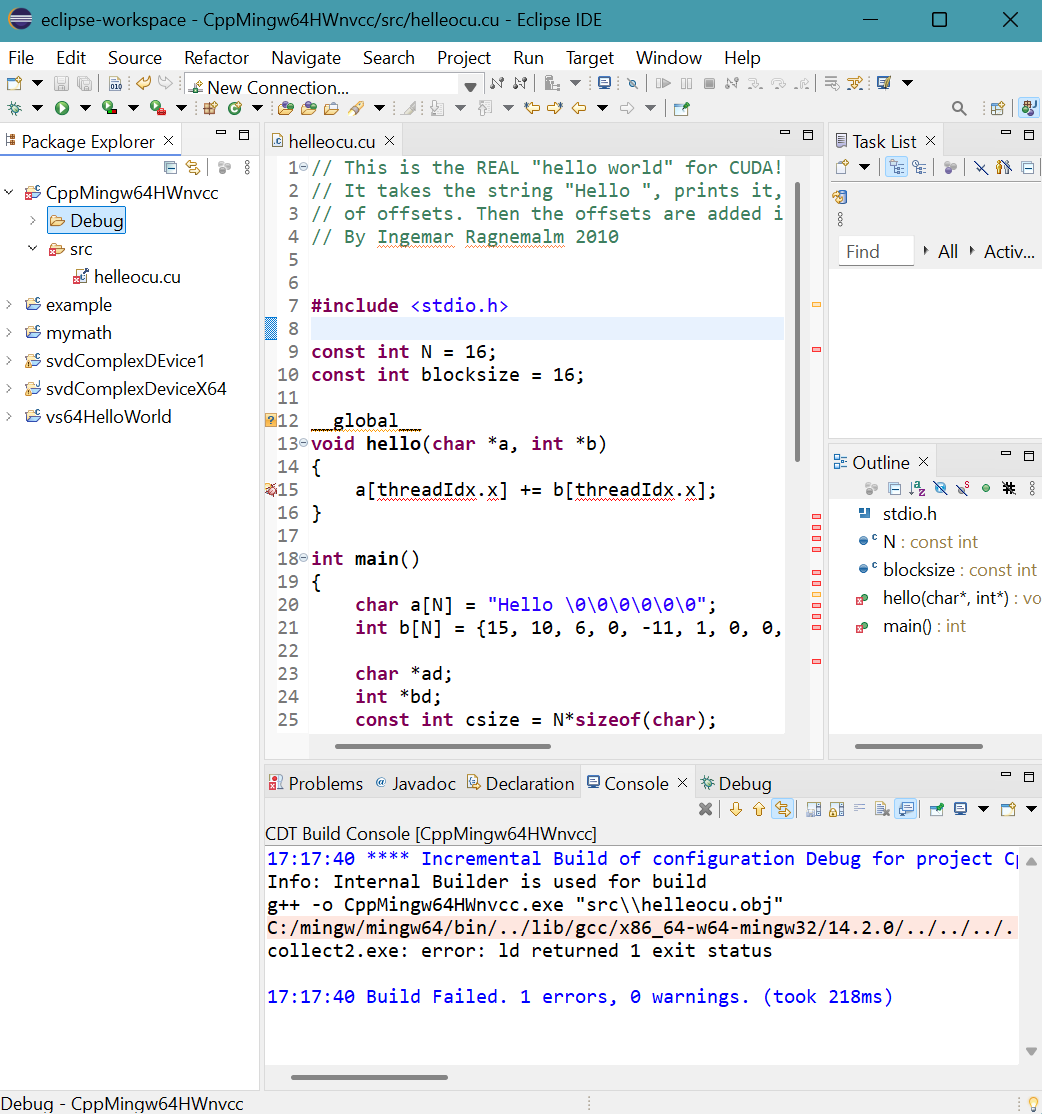Jump to next error with console down arrow
The width and height of the screenshot is (1042, 1114).
[x=736, y=809]
